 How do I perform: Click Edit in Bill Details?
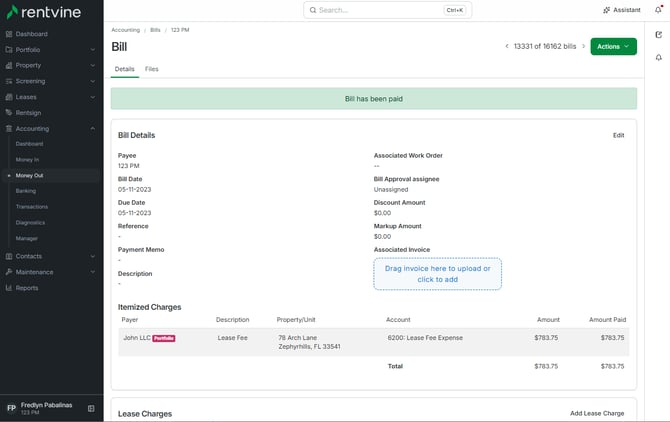point(618,135)
